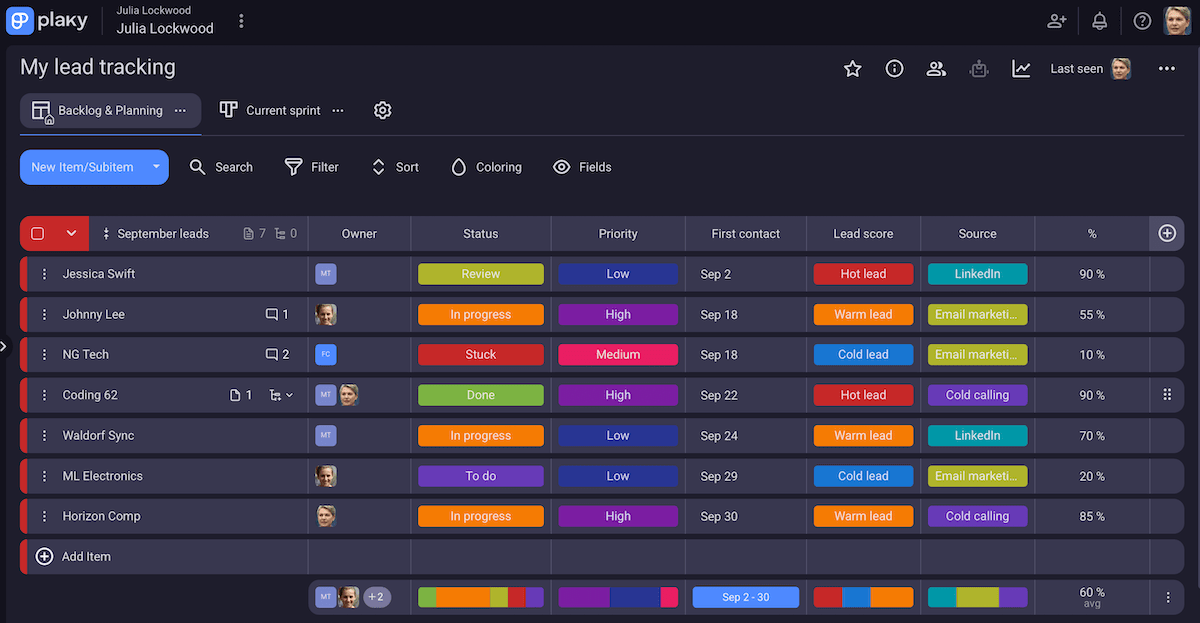The image size is (1200, 623).
Task: Open the invite people icon
Action: [x=1056, y=20]
